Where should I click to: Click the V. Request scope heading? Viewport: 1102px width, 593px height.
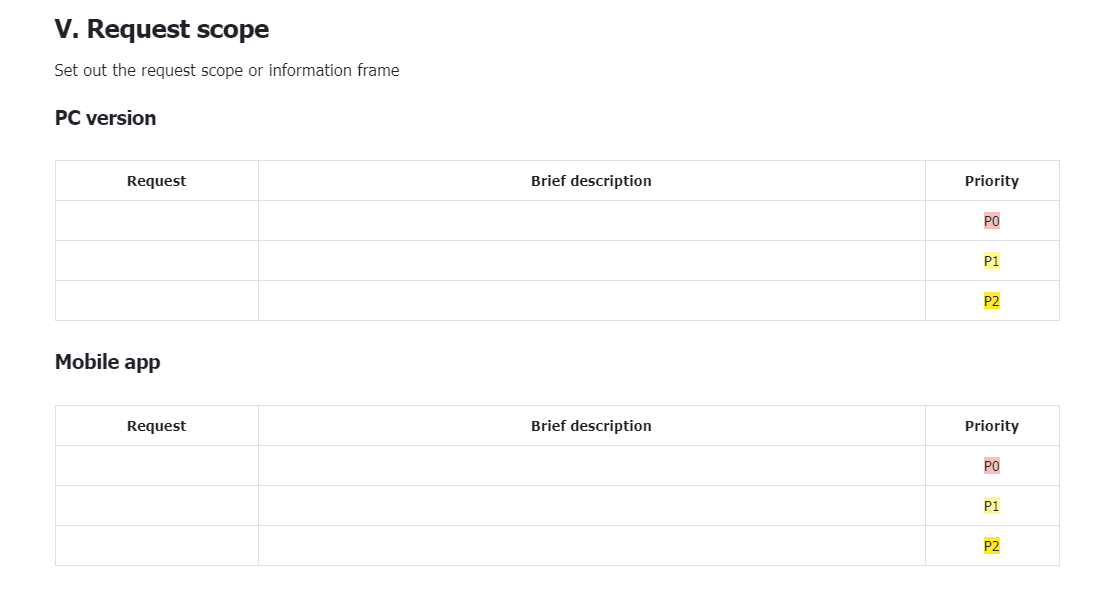(x=162, y=29)
